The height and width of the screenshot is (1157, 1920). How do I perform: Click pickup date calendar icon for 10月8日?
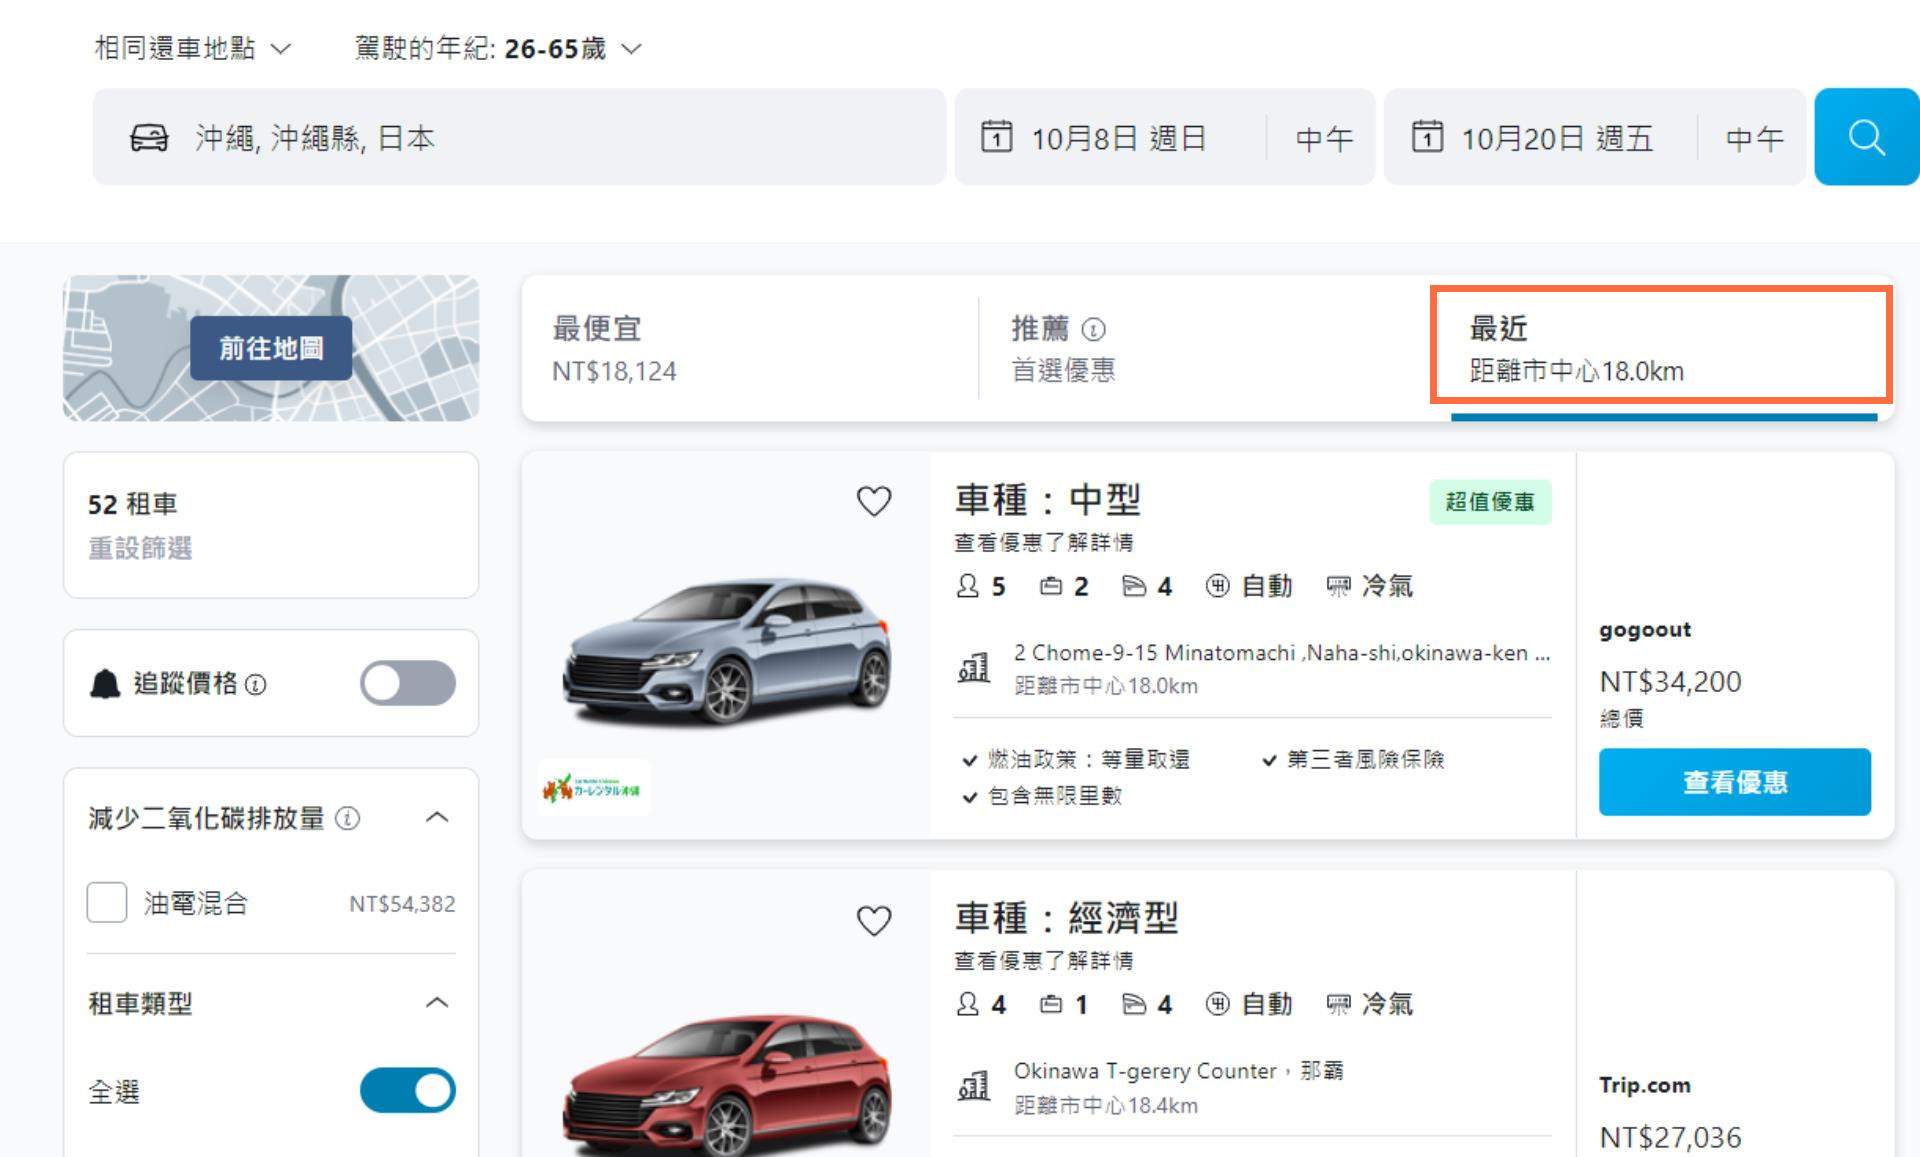click(996, 136)
